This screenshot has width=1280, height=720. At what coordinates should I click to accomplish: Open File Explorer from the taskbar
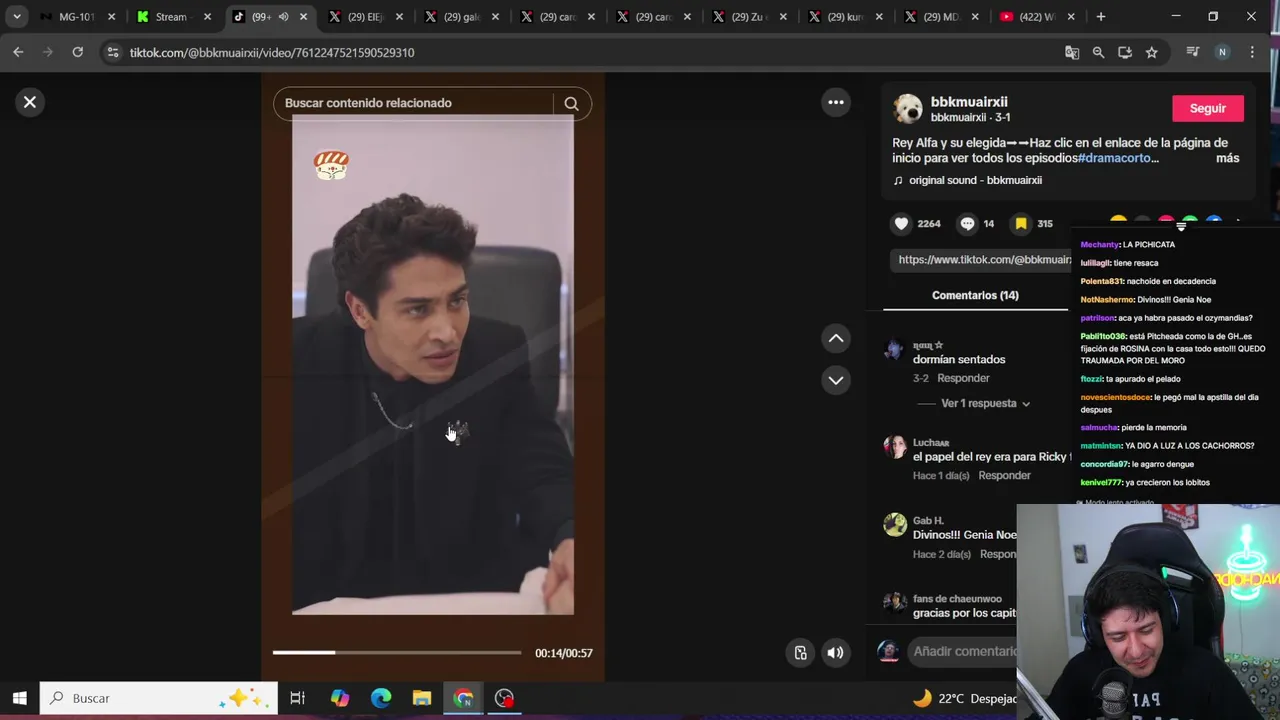coord(422,698)
